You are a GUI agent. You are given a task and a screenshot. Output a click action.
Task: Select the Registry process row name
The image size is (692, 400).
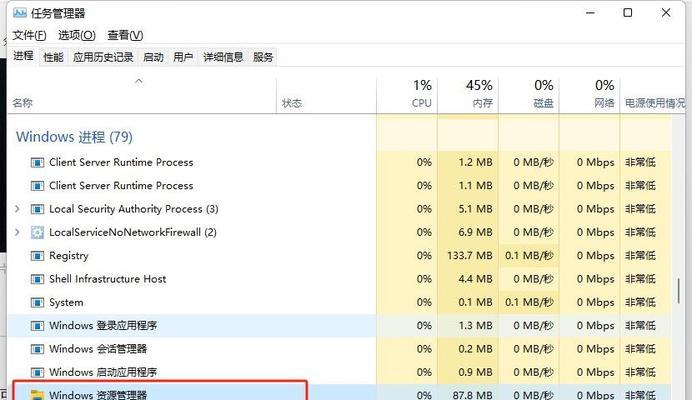pyautogui.click(x=69, y=256)
